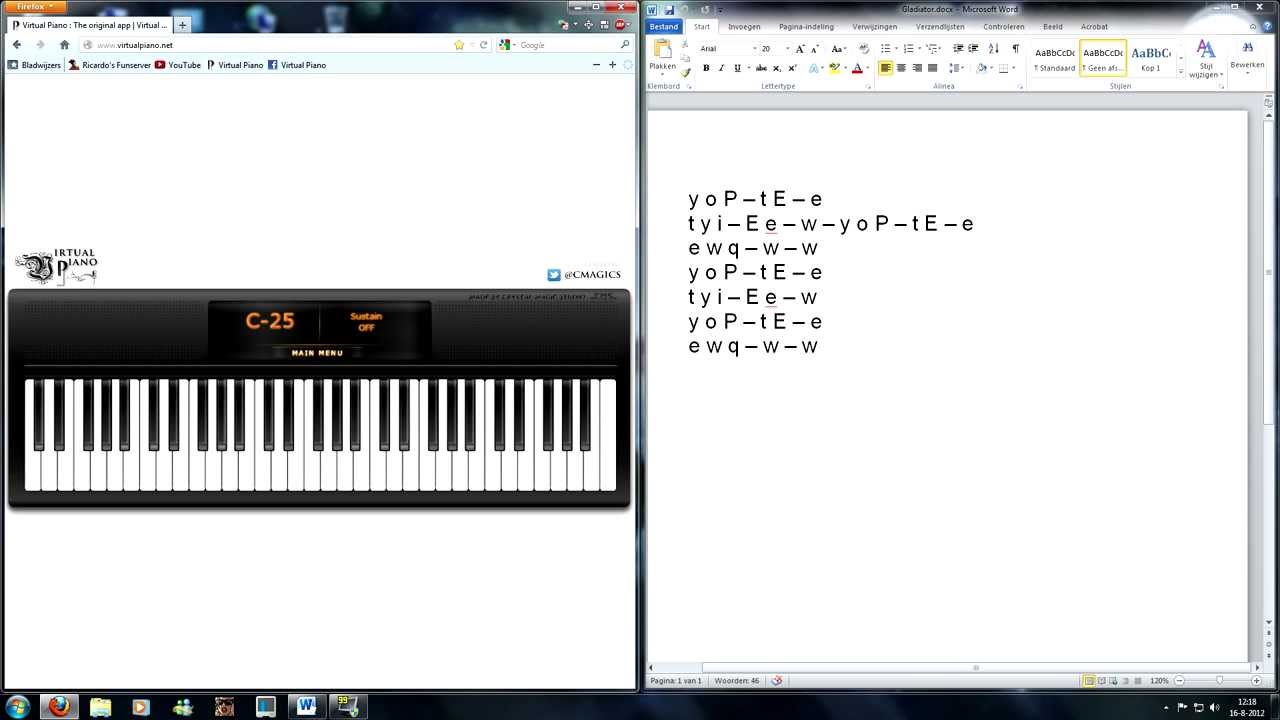Image resolution: width=1280 pixels, height=720 pixels.
Task: Toggle the active left-align text button
Action: click(886, 68)
